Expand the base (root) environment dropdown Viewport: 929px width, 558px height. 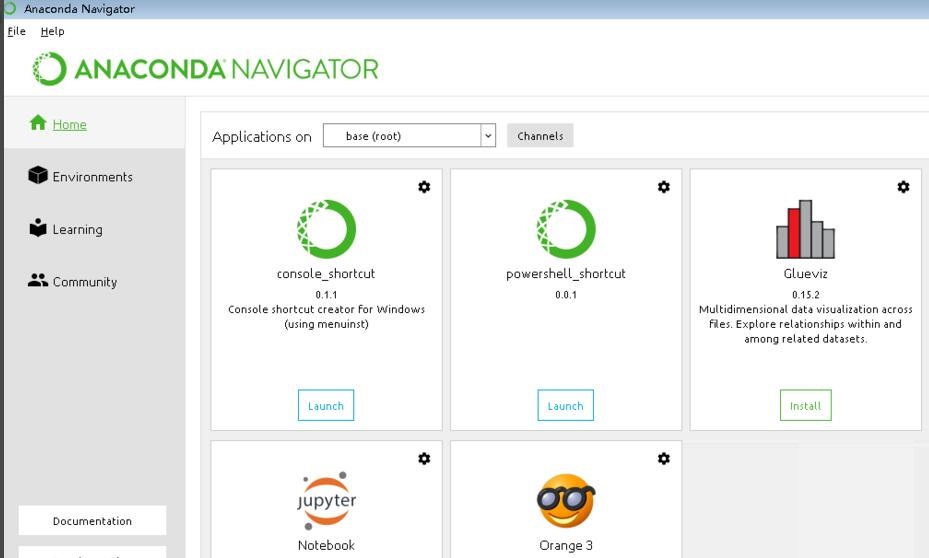tap(488, 136)
